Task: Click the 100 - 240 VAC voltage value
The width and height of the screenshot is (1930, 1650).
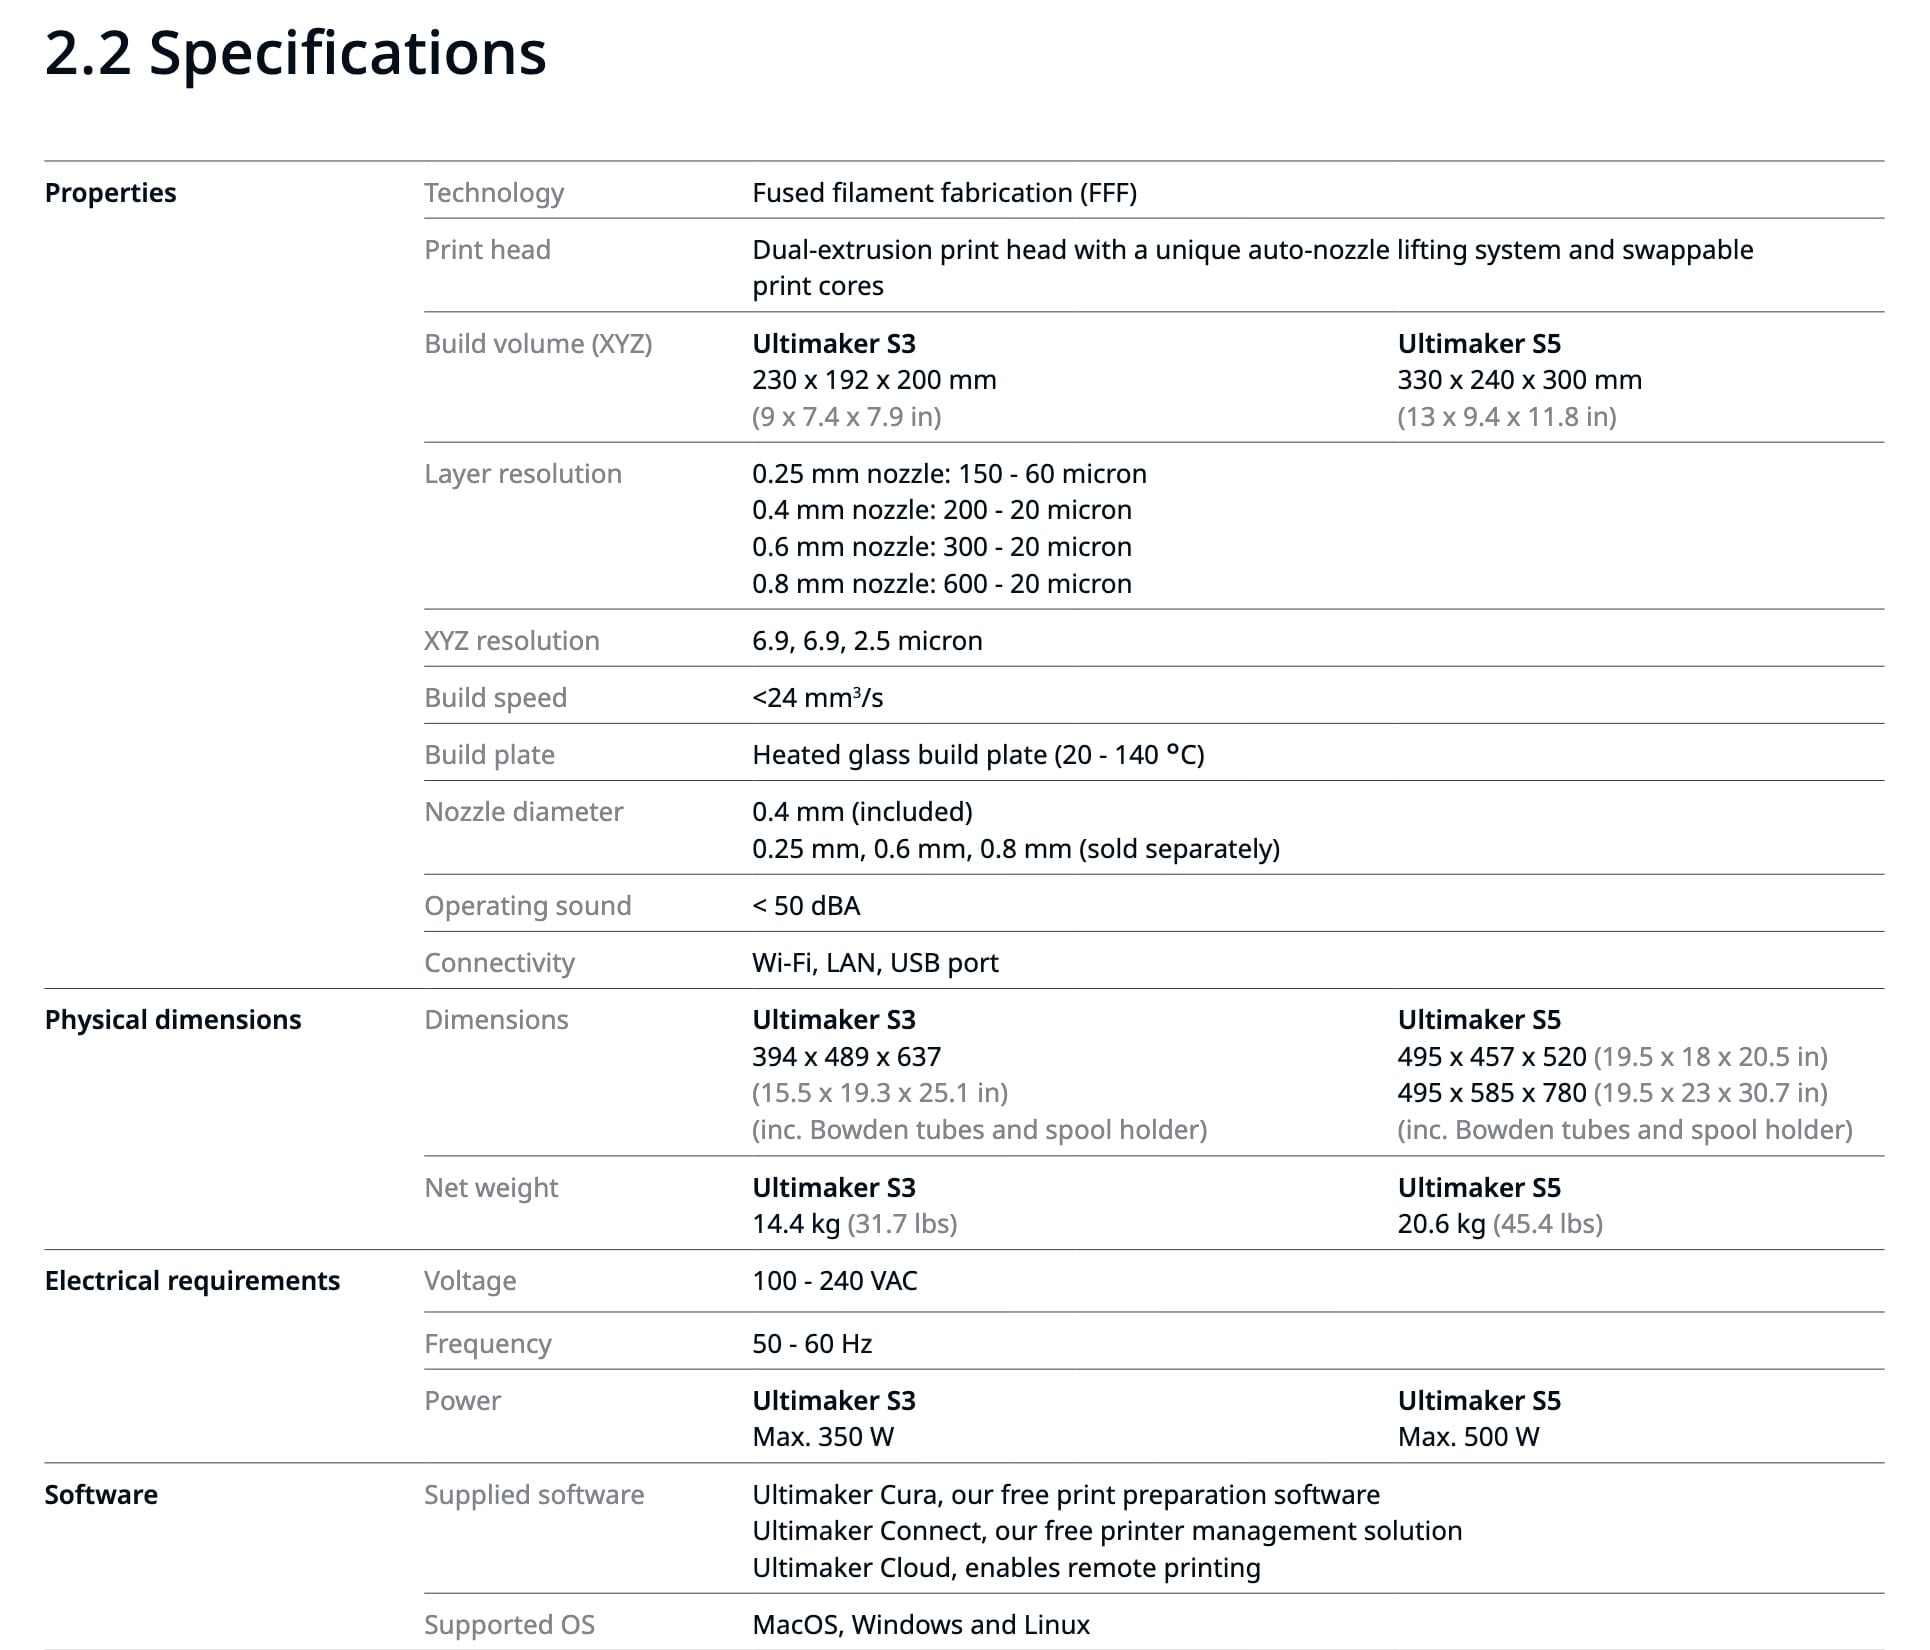Action: (x=835, y=1281)
